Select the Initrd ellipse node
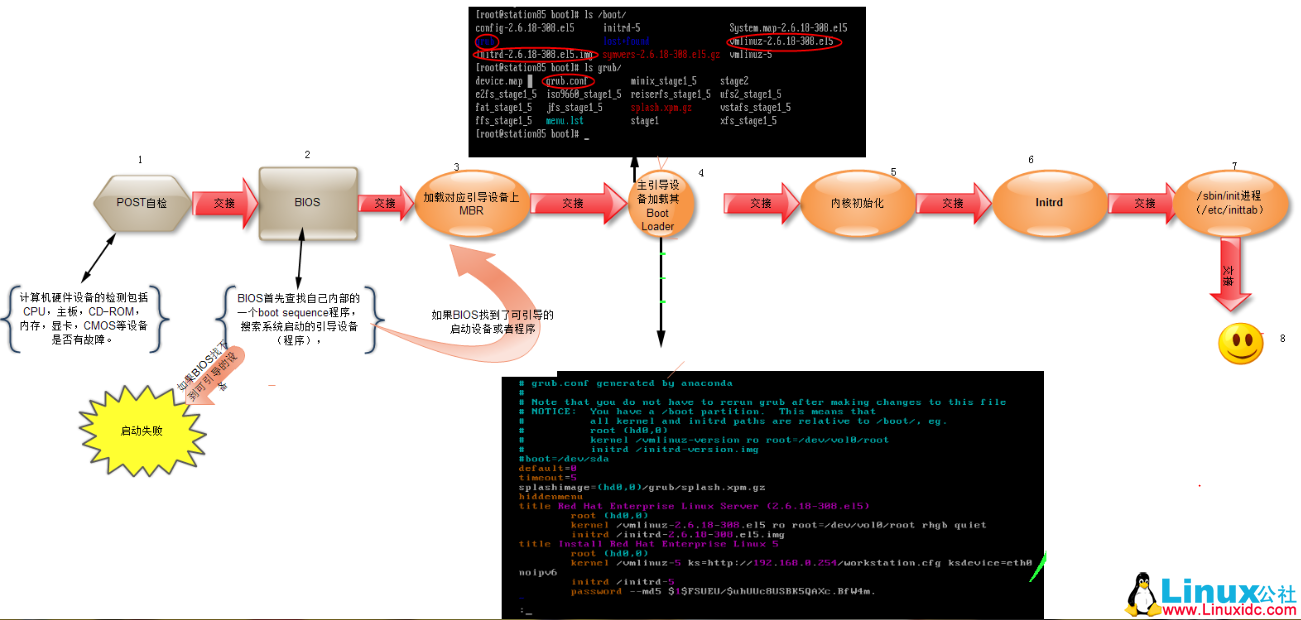Image resolution: width=1301 pixels, height=620 pixels. [1048, 202]
